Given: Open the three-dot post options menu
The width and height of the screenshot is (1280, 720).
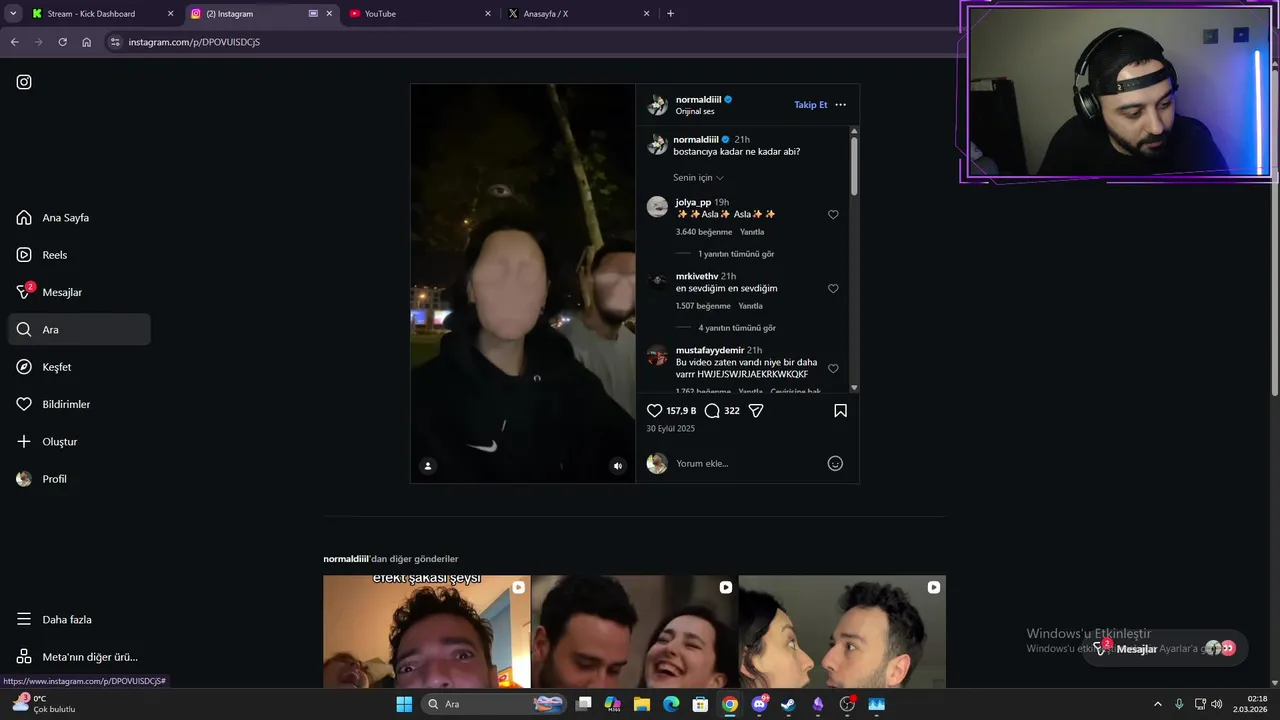Looking at the screenshot, I should pyautogui.click(x=840, y=105).
